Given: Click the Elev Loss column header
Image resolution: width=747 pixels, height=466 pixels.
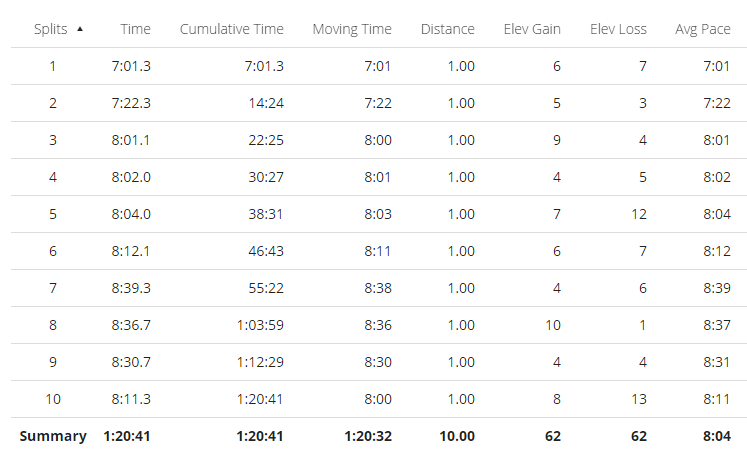Looking at the screenshot, I should (x=618, y=29).
